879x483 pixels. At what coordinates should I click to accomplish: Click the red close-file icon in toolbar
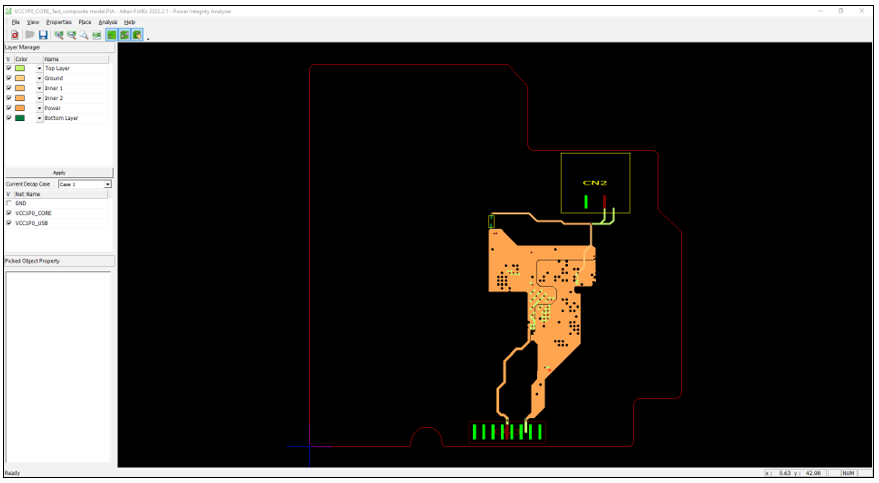[15, 35]
